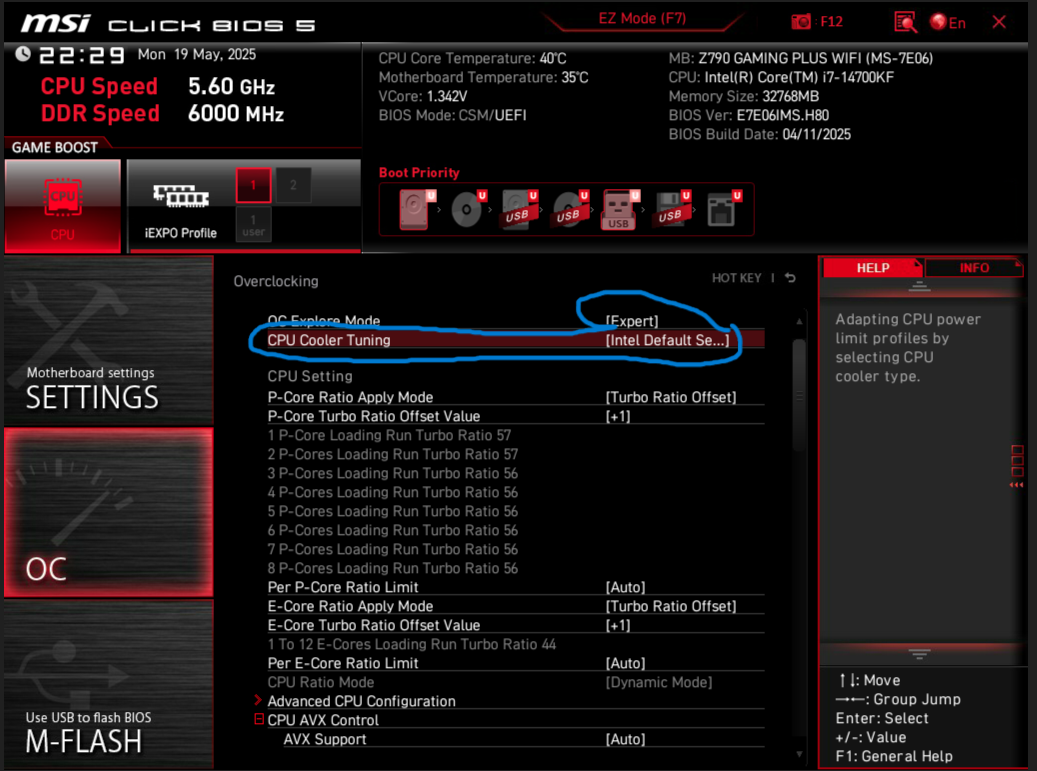This screenshot has height=771, width=1037.
Task: Close the BIOS with the X icon
Action: click(999, 22)
